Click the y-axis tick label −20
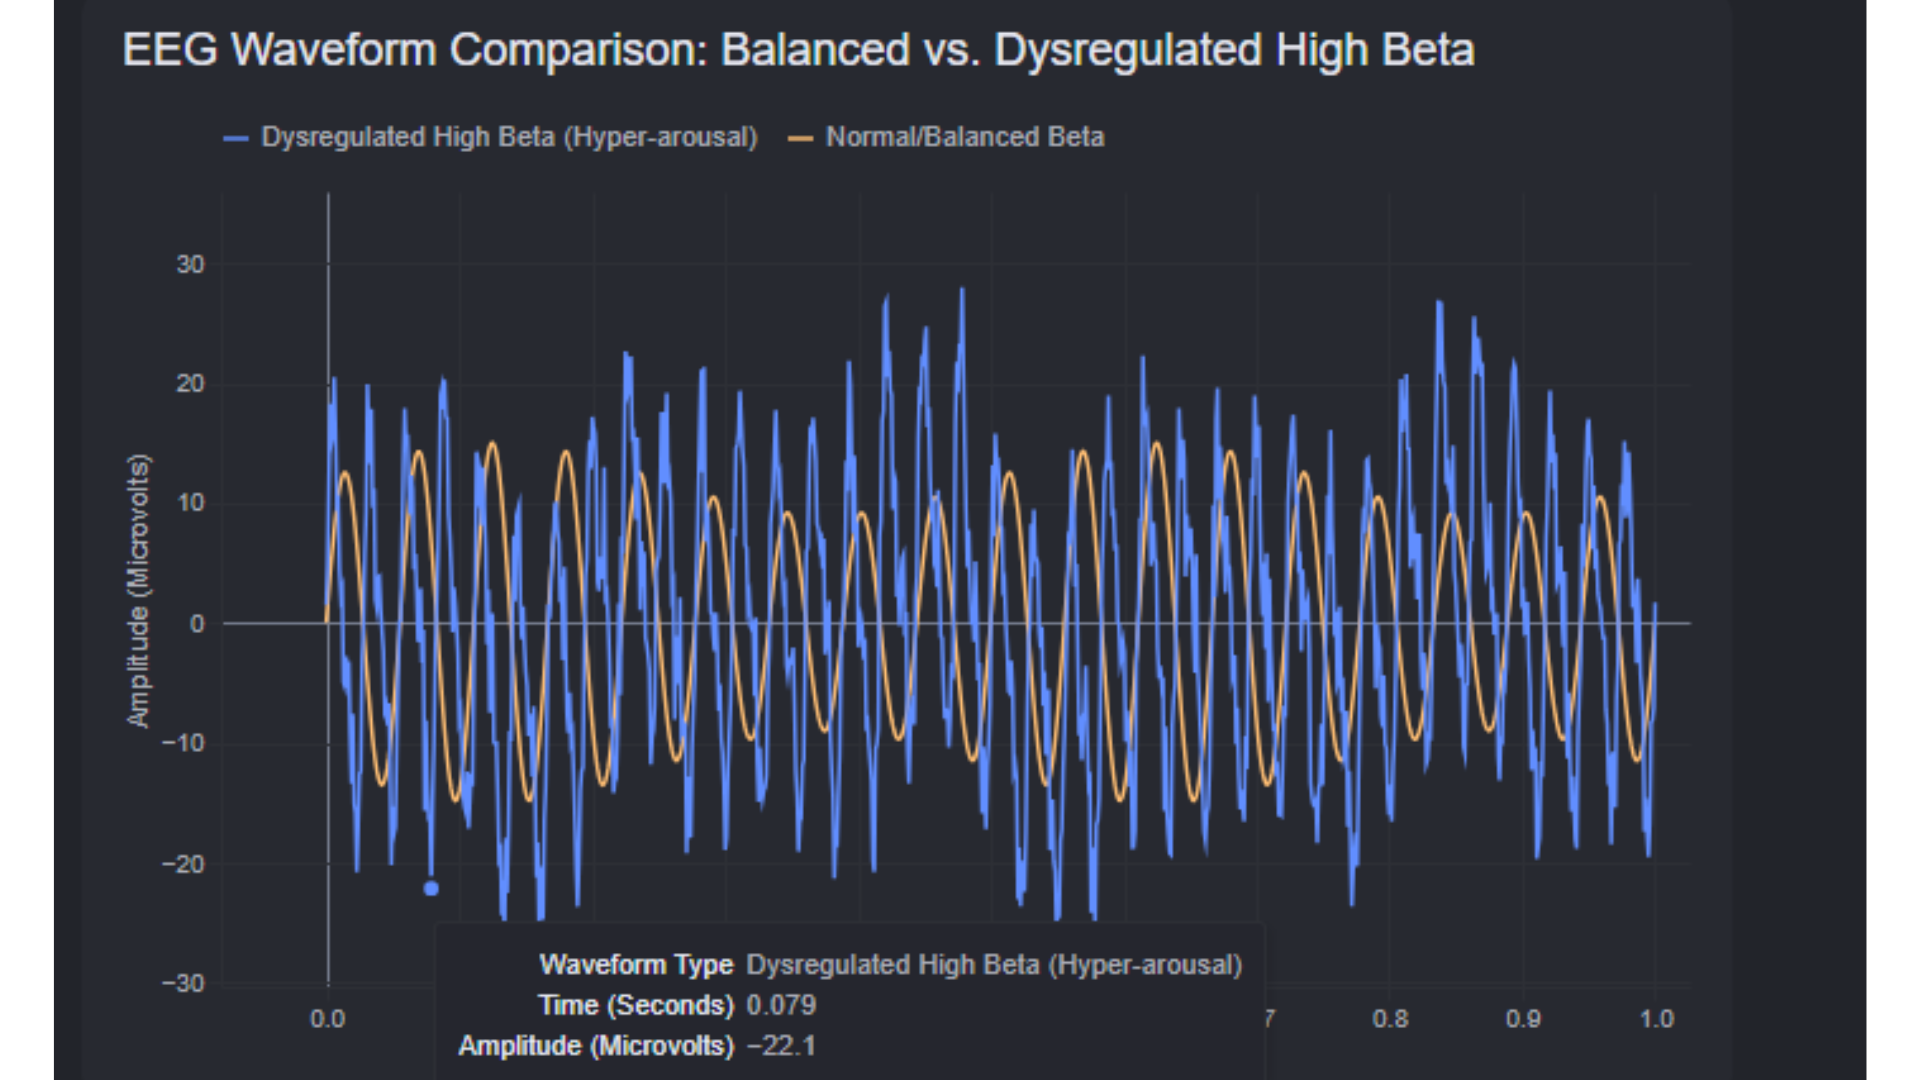This screenshot has width=1920, height=1080. pos(183,864)
